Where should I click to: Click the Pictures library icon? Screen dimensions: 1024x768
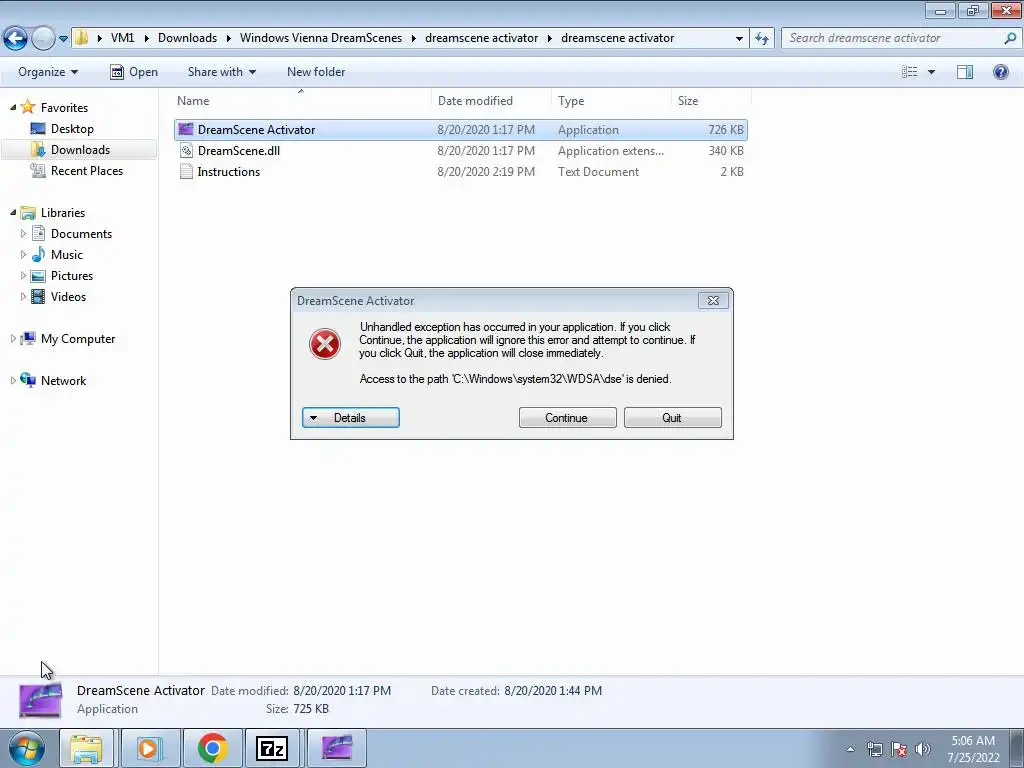(39, 276)
